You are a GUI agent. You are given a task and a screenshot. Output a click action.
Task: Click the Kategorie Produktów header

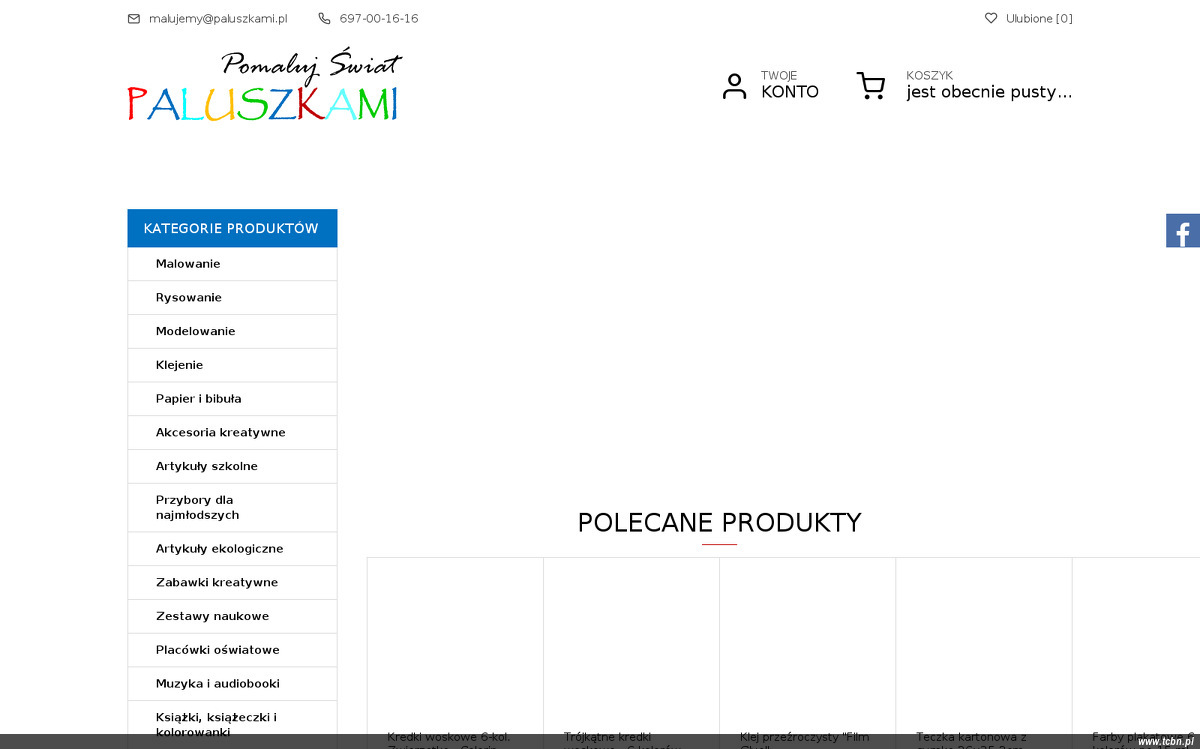coord(232,228)
